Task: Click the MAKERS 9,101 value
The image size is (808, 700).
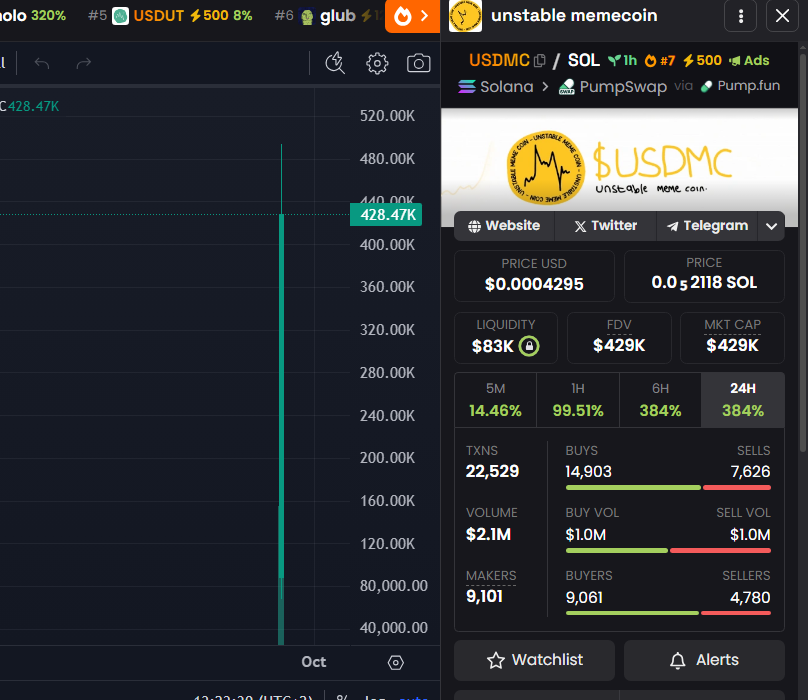Action: tap(484, 597)
